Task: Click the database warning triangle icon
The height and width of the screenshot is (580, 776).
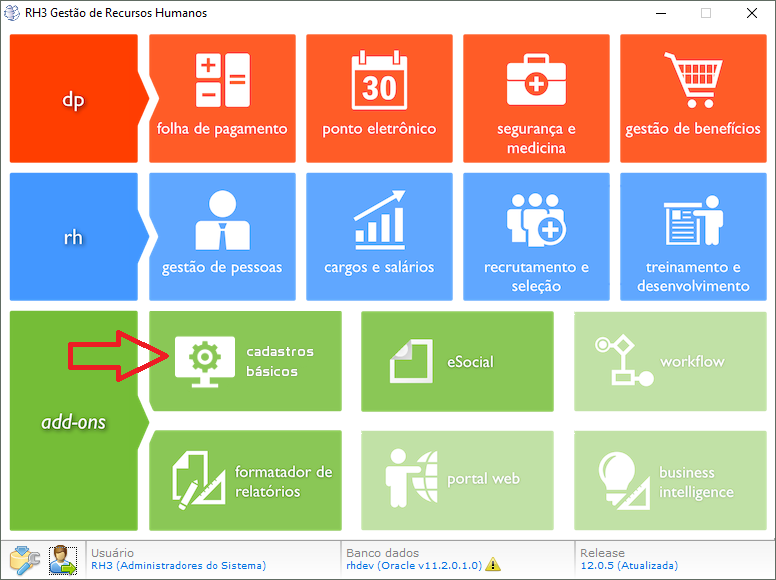Action: point(493,566)
